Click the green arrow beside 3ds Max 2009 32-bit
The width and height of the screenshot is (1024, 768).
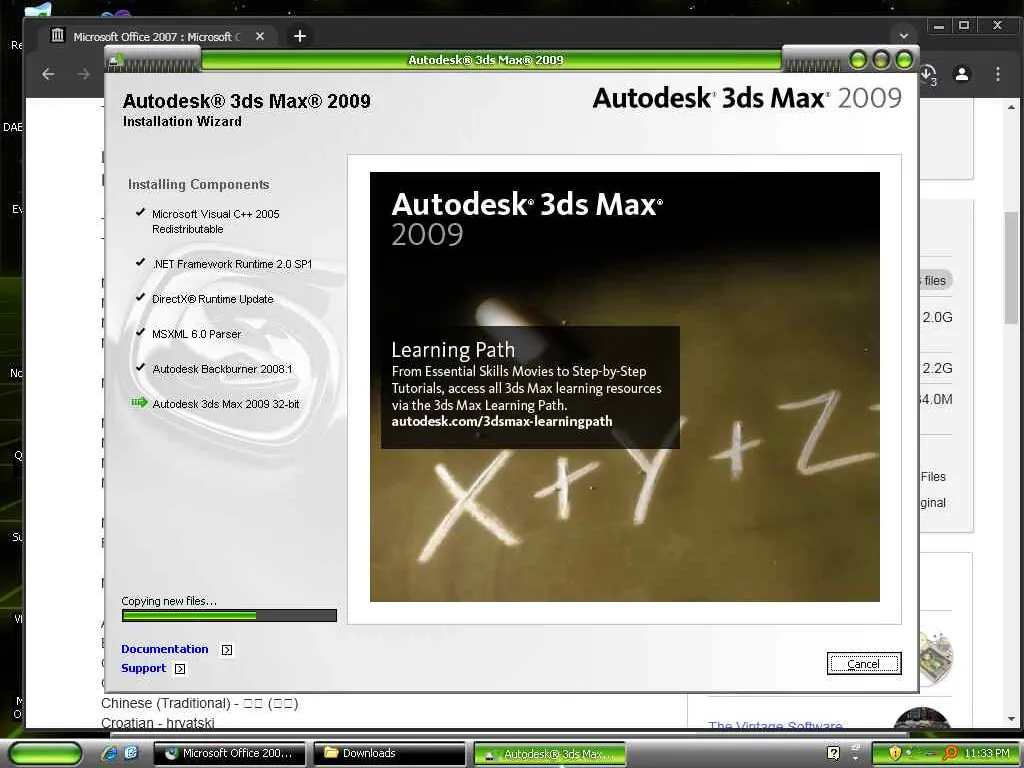[x=139, y=402]
